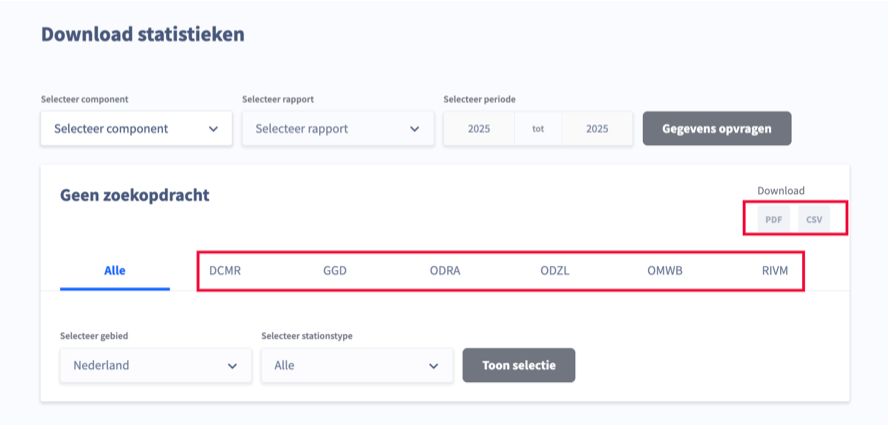Download the statistics as CSV
This screenshot has width=889, height=425.
(x=814, y=219)
